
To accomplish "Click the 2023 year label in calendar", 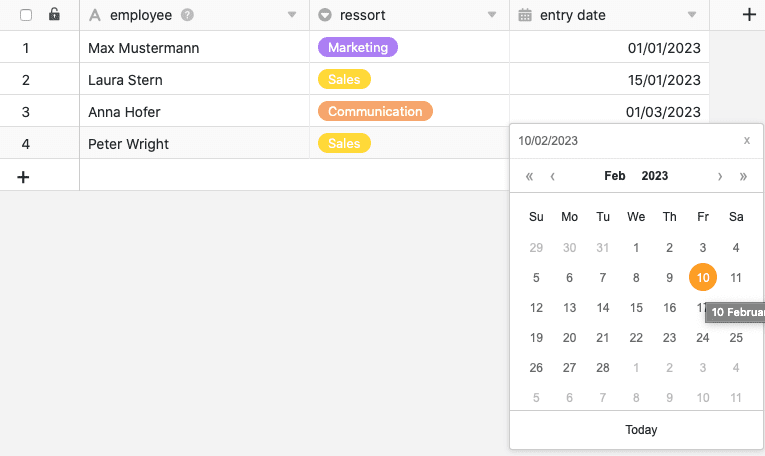I will [x=655, y=176].
